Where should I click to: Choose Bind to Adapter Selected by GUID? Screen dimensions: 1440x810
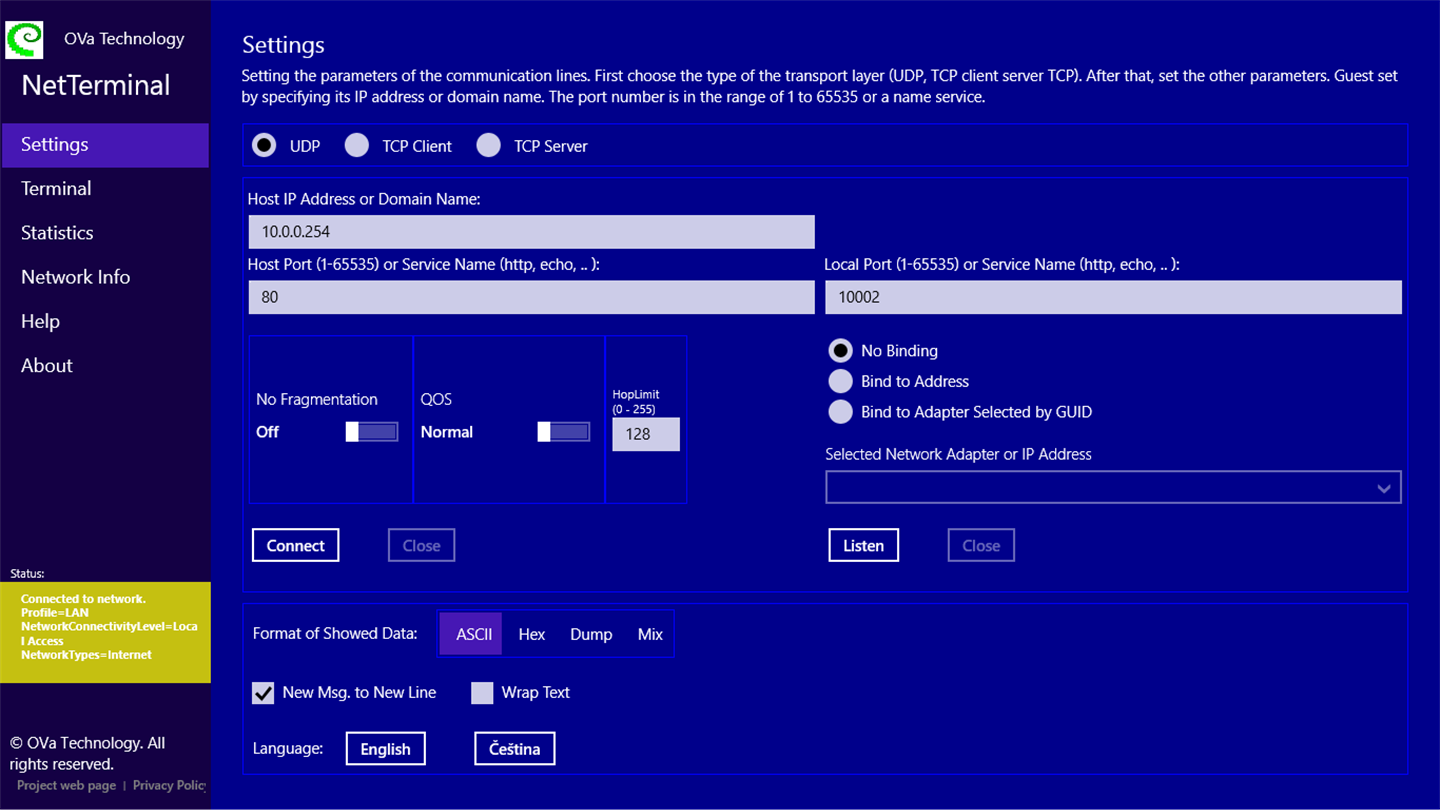(x=841, y=412)
